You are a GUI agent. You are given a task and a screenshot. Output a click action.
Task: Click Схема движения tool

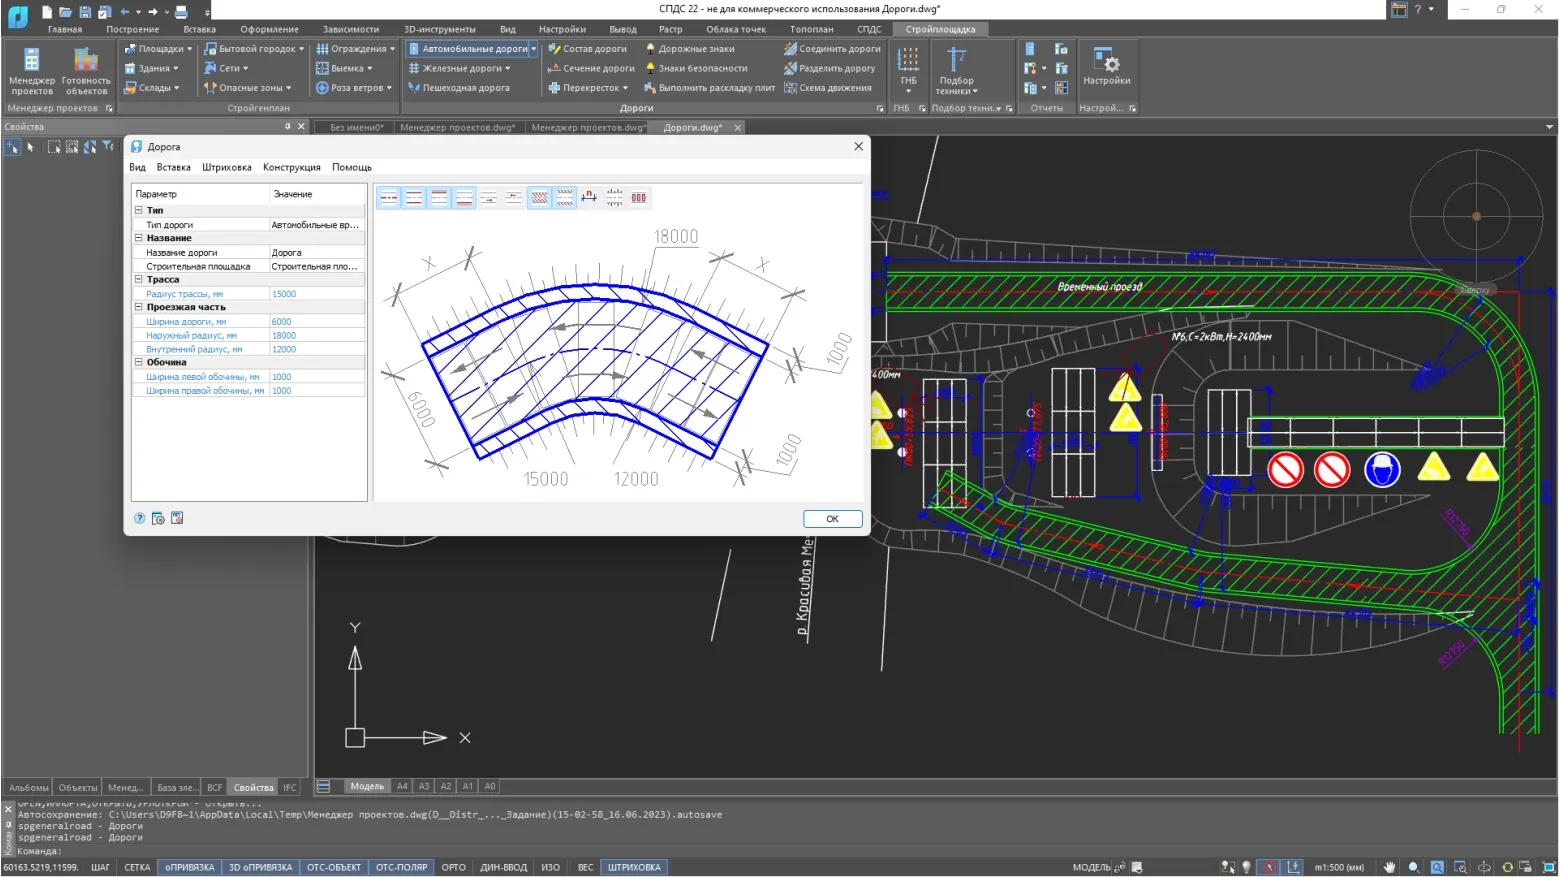pyautogui.click(x=828, y=88)
